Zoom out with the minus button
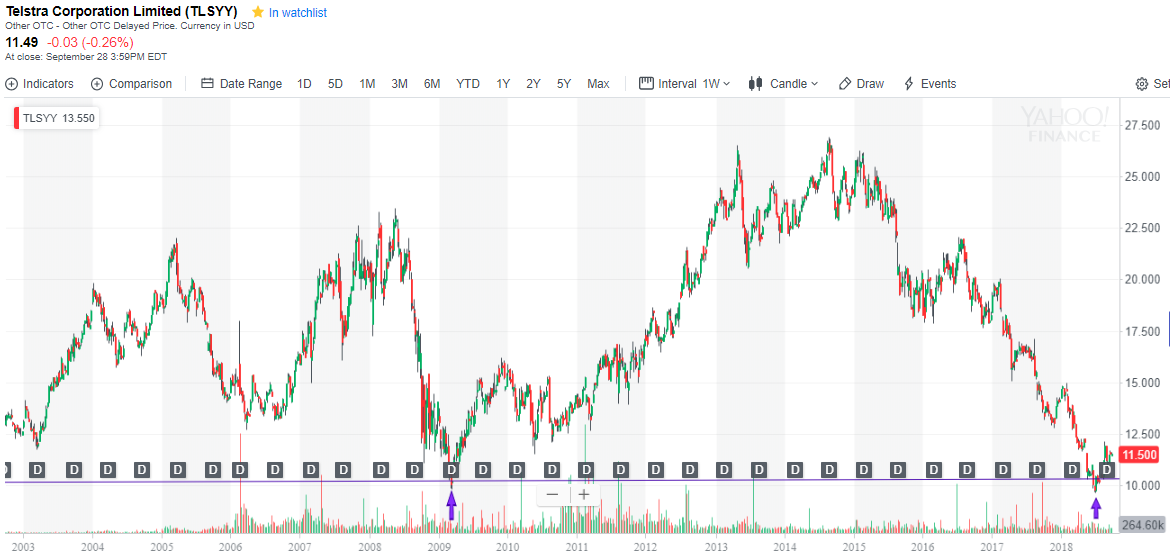 [x=552, y=494]
